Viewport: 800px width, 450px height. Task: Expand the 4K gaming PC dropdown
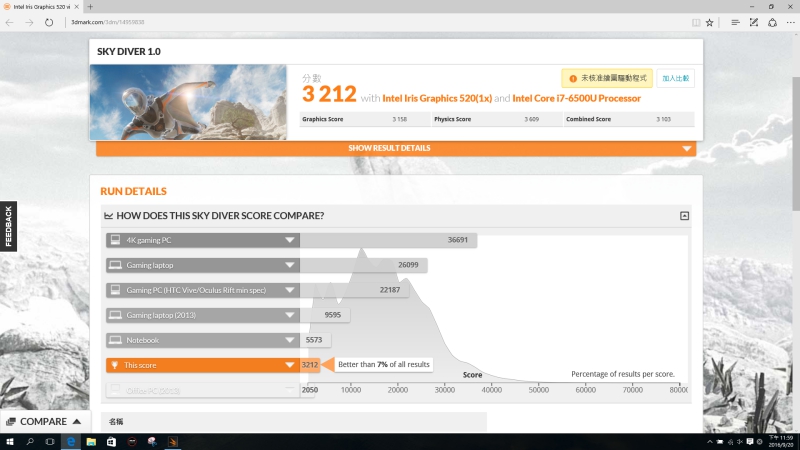click(x=289, y=240)
